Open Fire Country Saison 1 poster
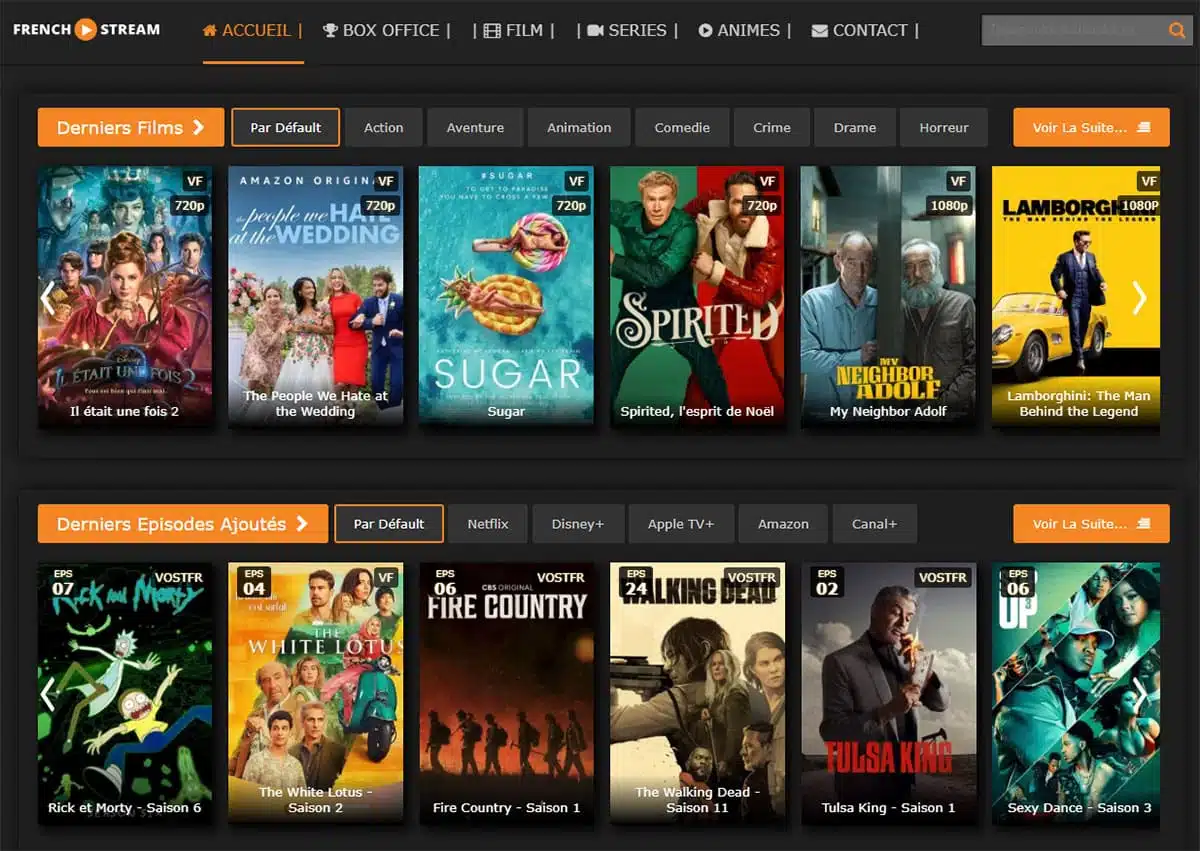This screenshot has height=851, width=1200. click(x=506, y=693)
